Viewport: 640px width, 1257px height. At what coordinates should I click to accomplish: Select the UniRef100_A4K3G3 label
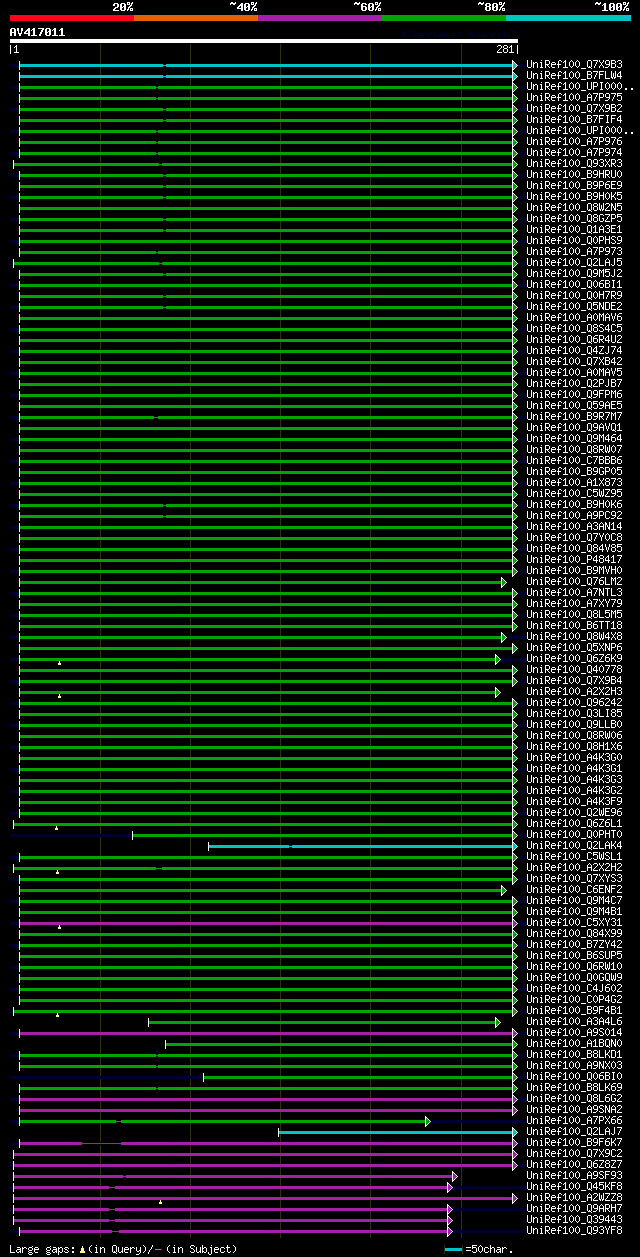point(574,780)
